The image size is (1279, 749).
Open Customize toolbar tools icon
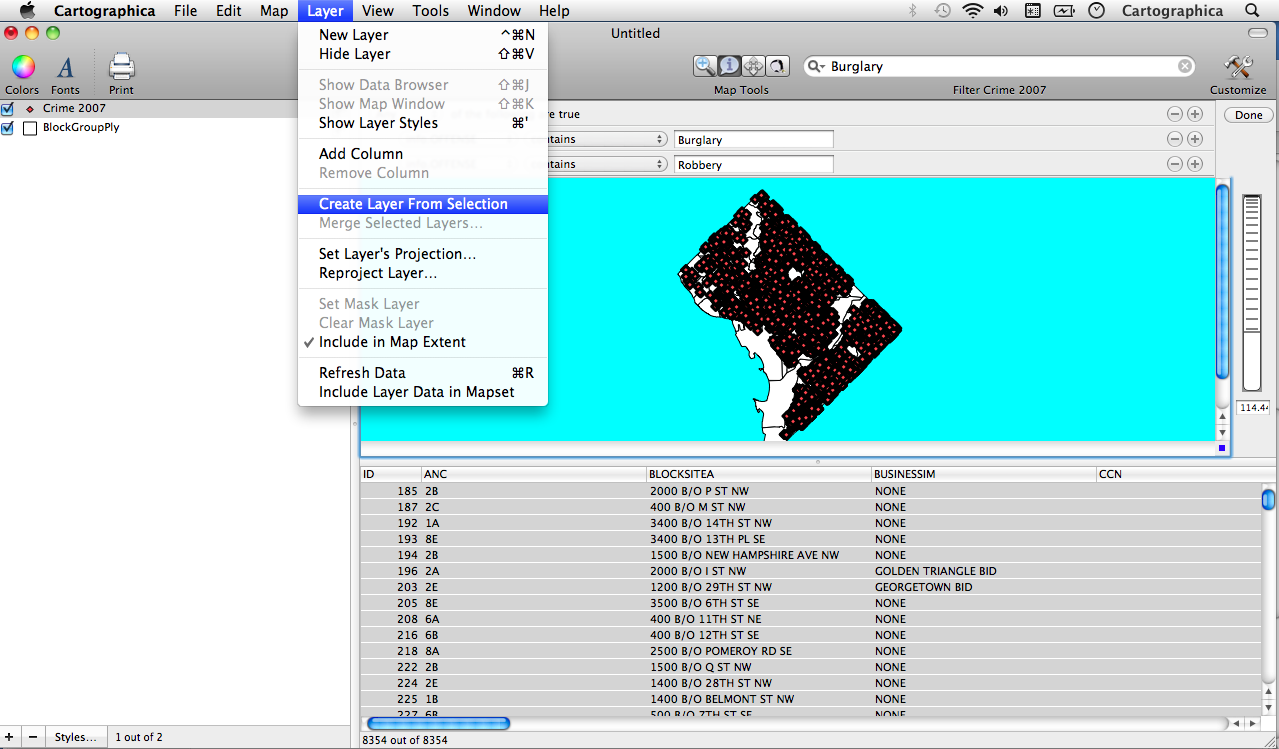pos(1238,68)
